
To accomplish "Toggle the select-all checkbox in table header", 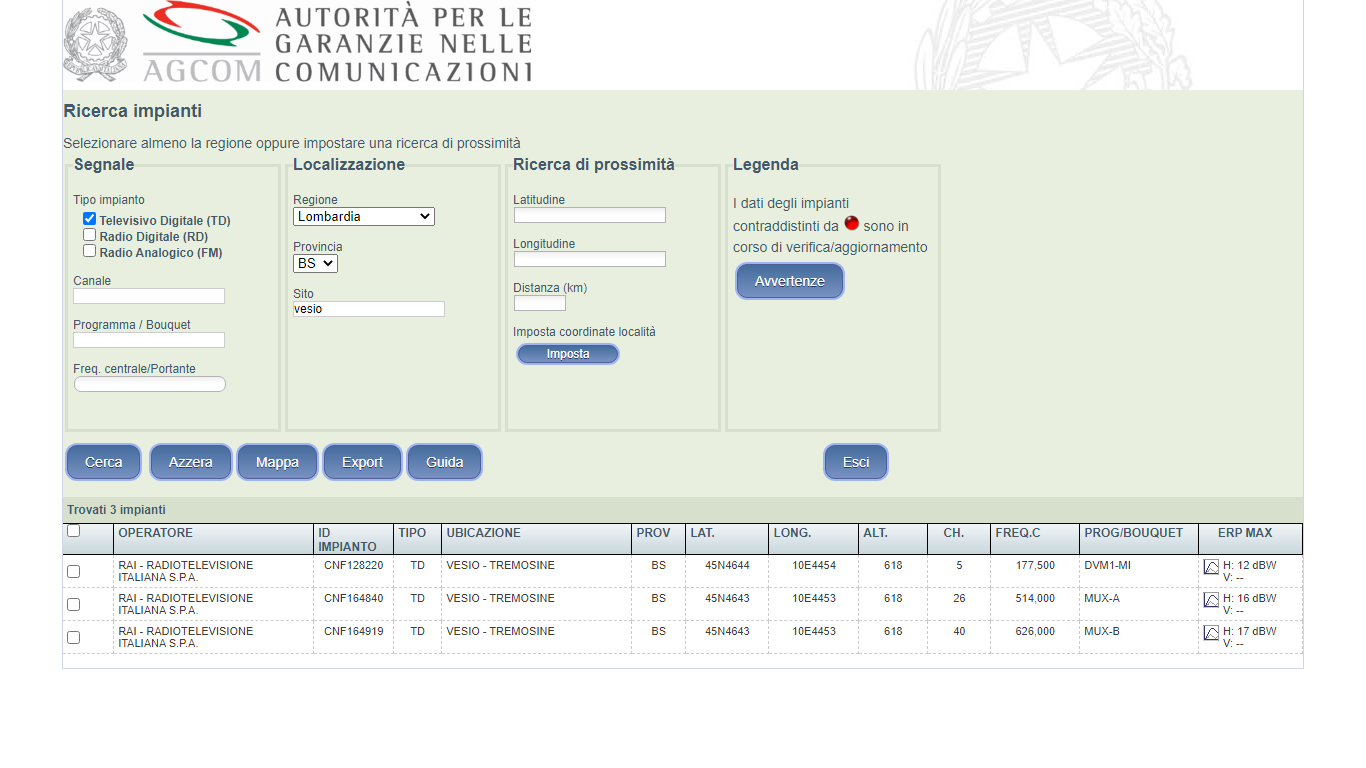I will click(x=73, y=531).
